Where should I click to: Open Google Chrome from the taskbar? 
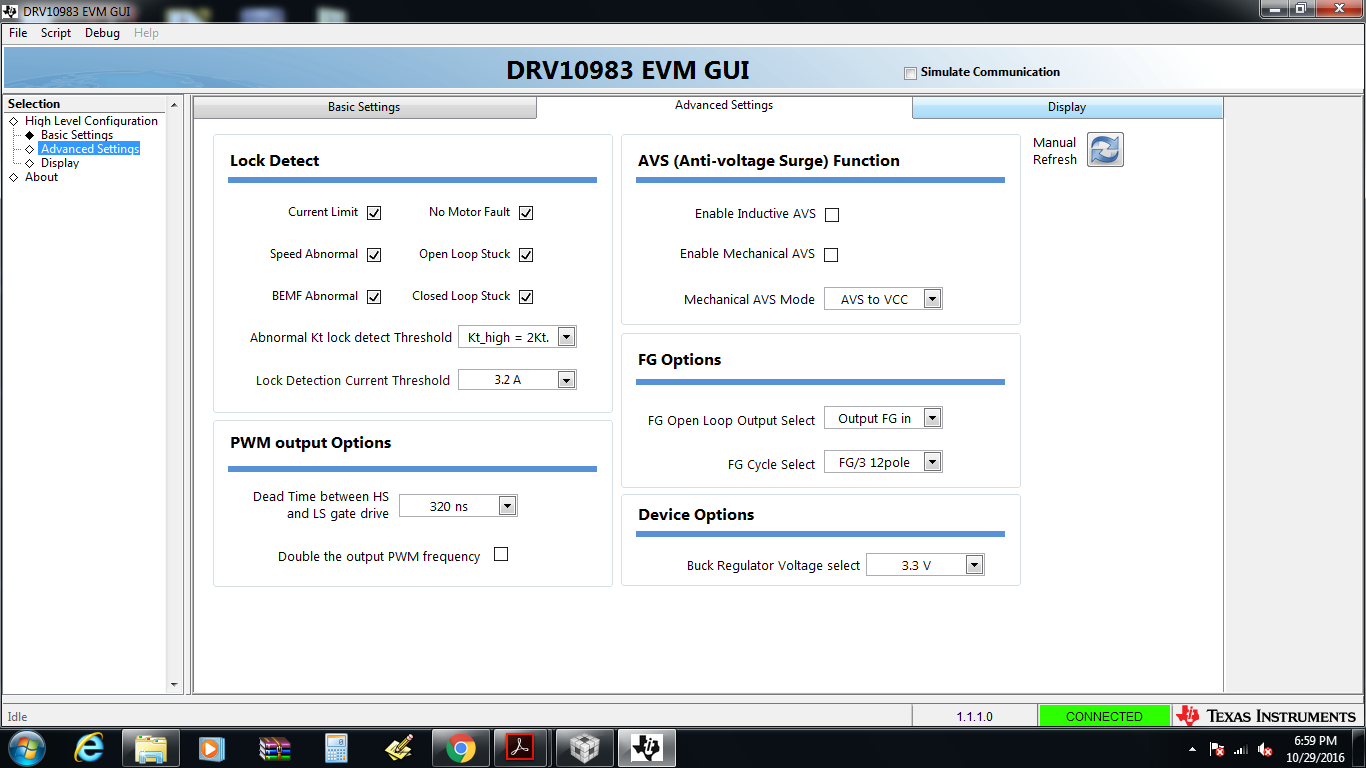(461, 747)
